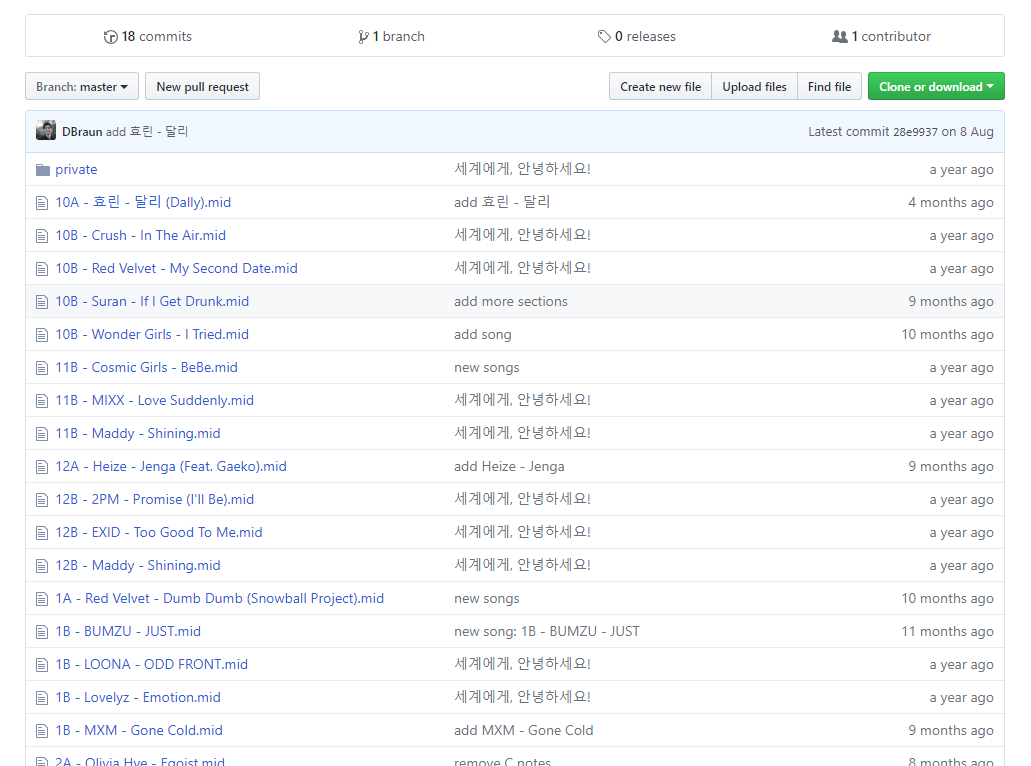The width and height of the screenshot is (1031, 766).
Task: Click file icon beside Lovelyz - Emotion.mid
Action: pos(42,698)
